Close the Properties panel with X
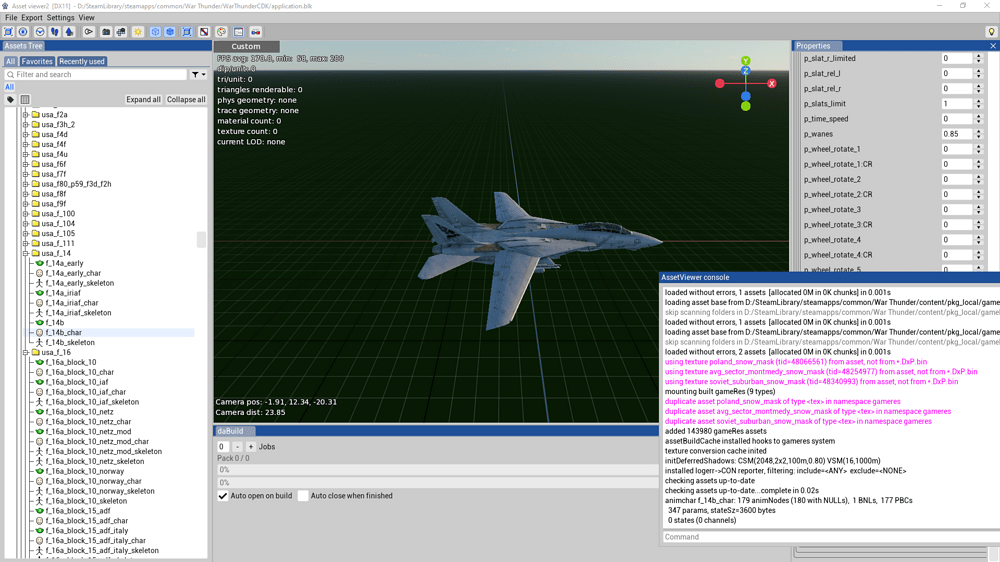This screenshot has height=562, width=1000. coord(993,46)
